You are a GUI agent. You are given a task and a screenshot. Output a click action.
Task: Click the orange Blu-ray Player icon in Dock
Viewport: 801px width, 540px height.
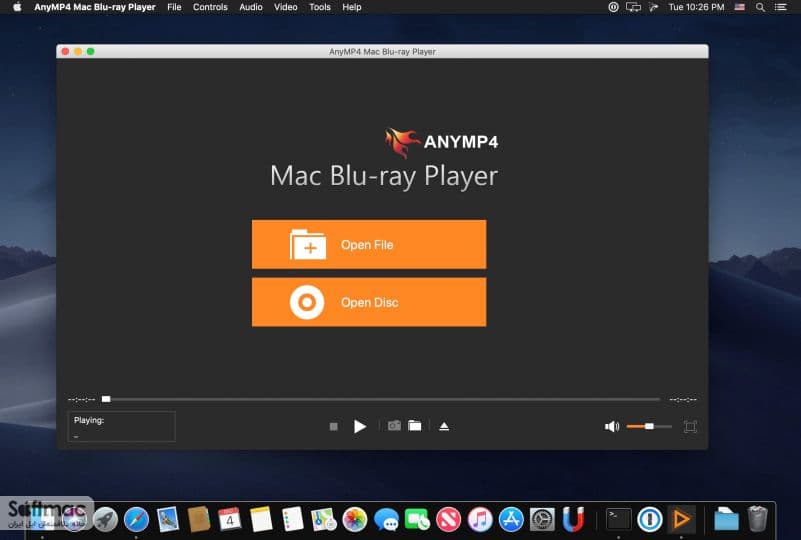click(681, 520)
